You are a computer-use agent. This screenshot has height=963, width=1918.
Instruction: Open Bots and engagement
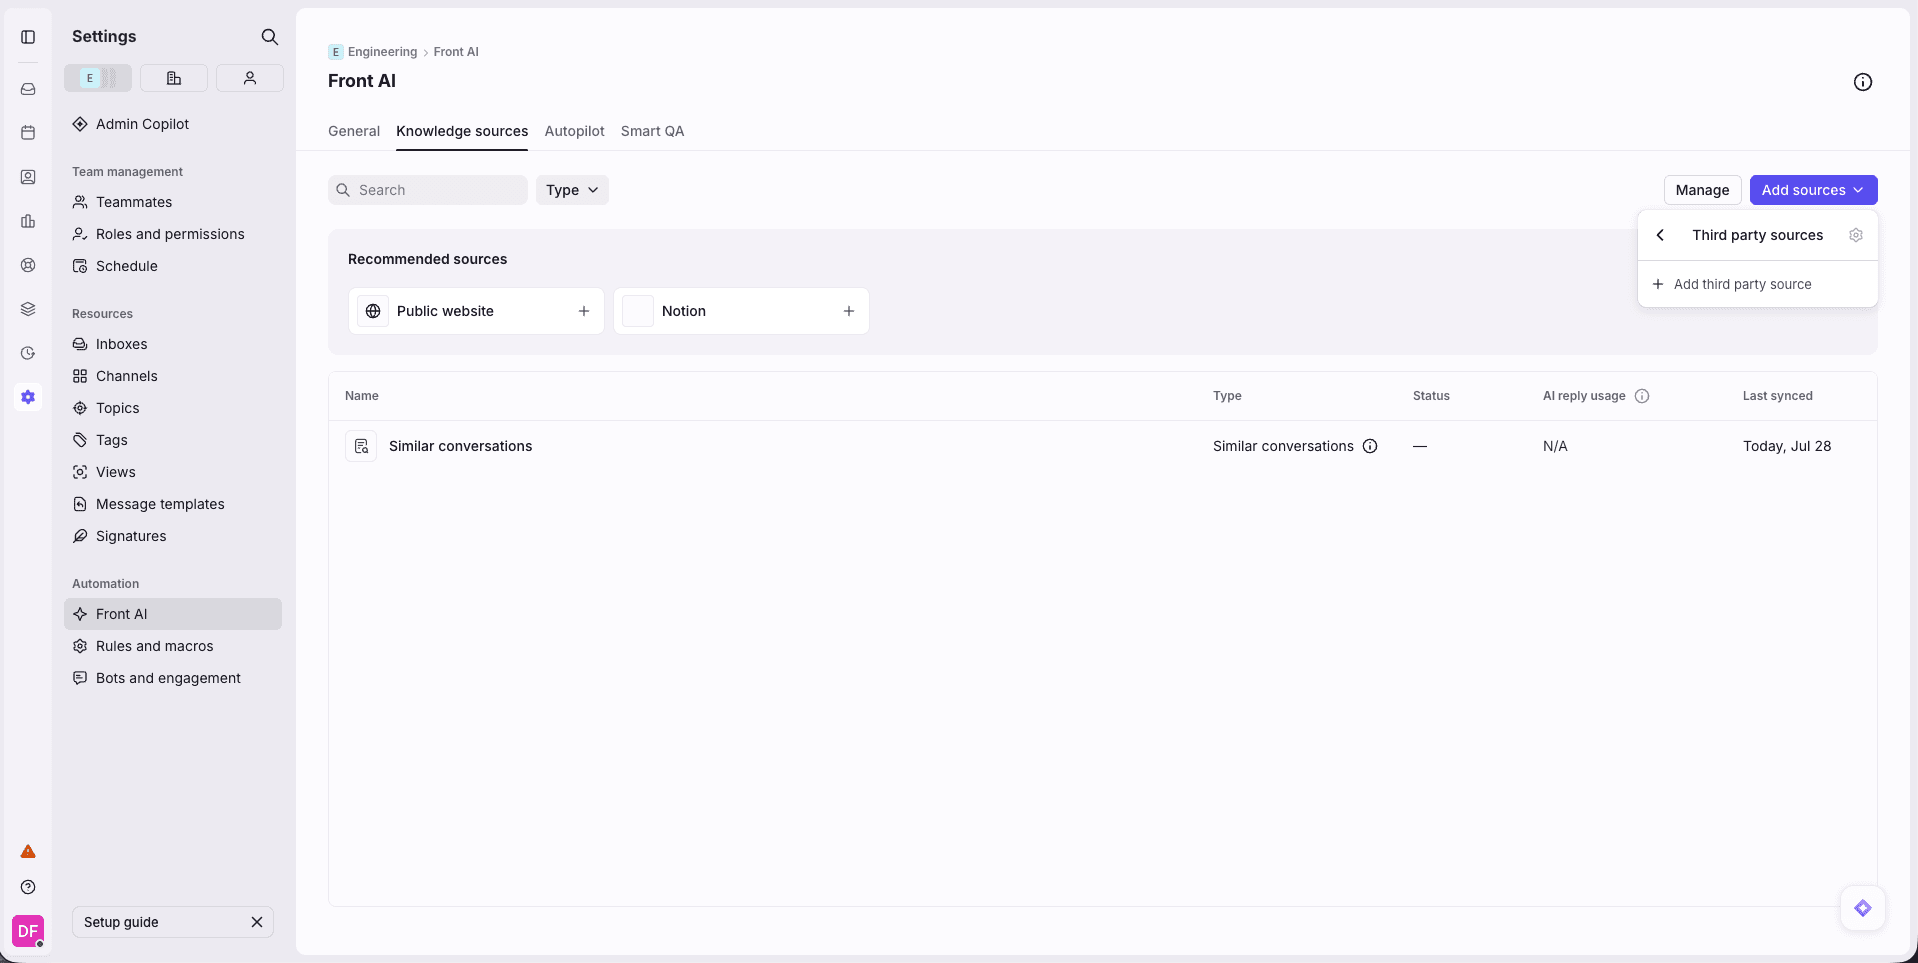coord(173,678)
